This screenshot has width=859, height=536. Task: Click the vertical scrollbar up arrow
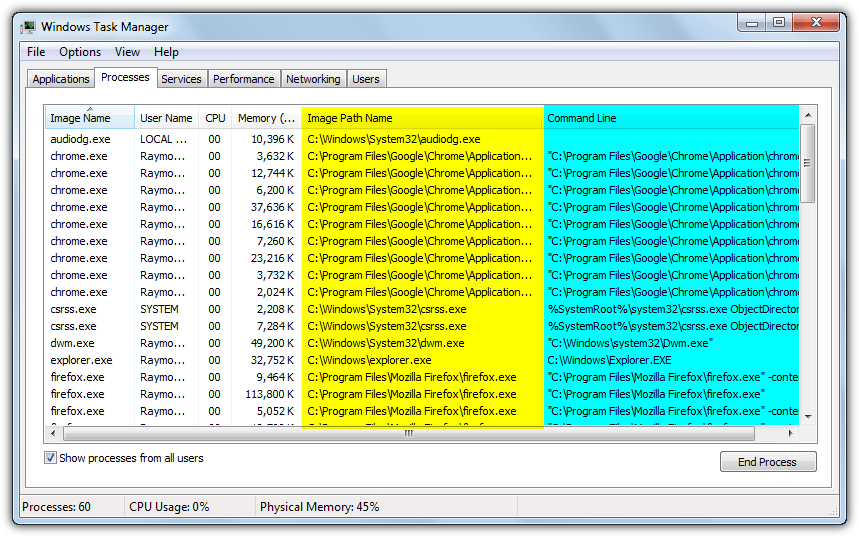pyautogui.click(x=808, y=115)
